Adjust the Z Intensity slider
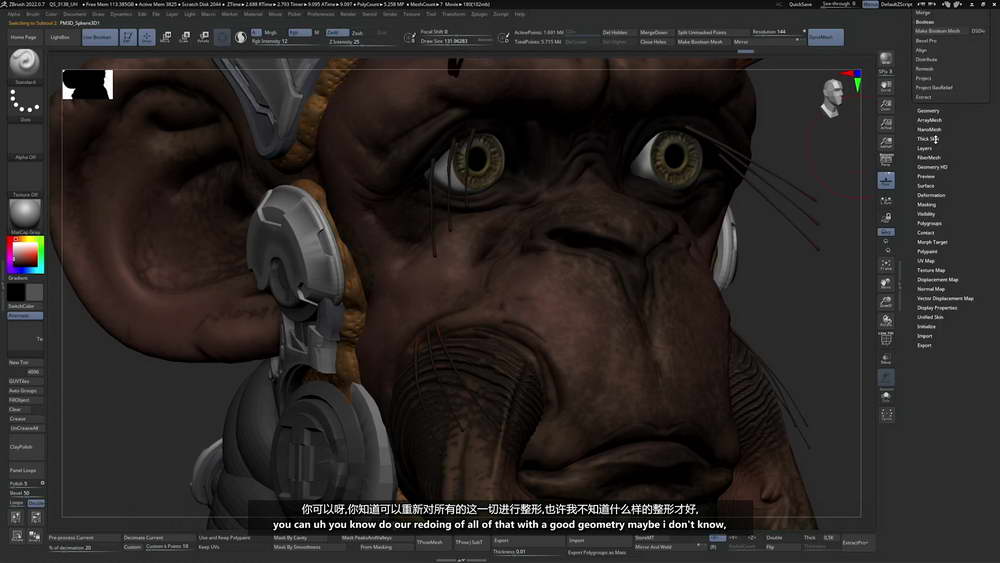This screenshot has width=1000, height=563. (361, 42)
